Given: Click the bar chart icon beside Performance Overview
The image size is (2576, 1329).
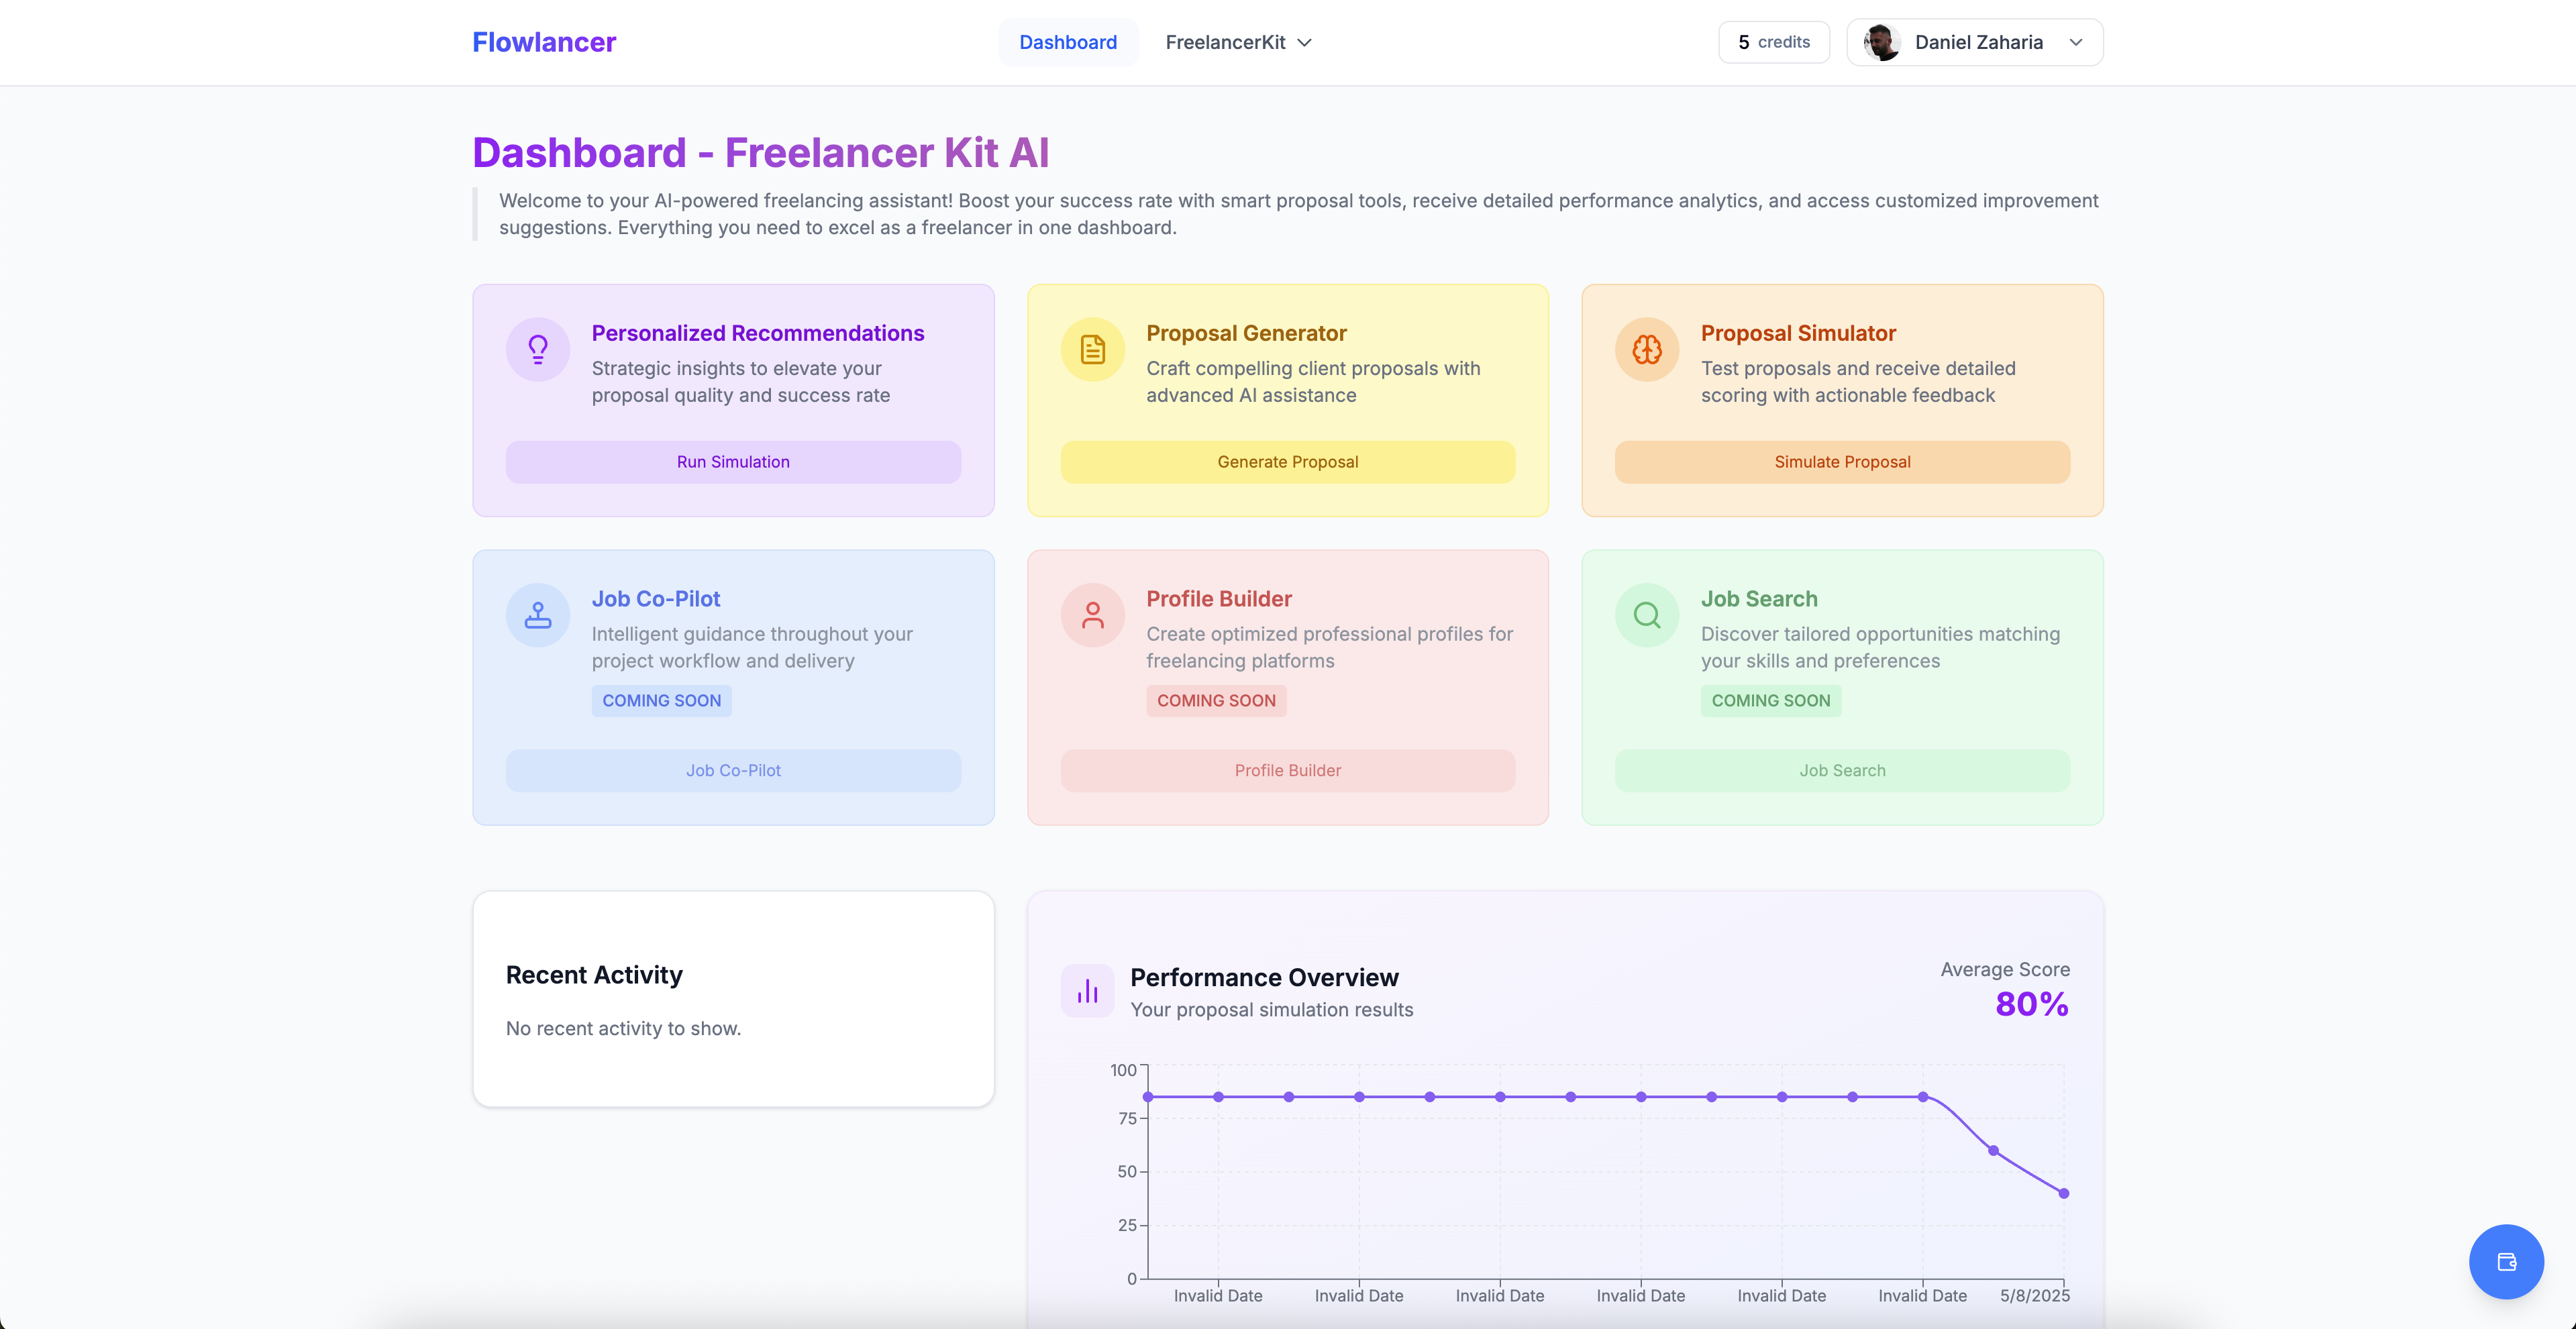Looking at the screenshot, I should tap(1087, 991).
